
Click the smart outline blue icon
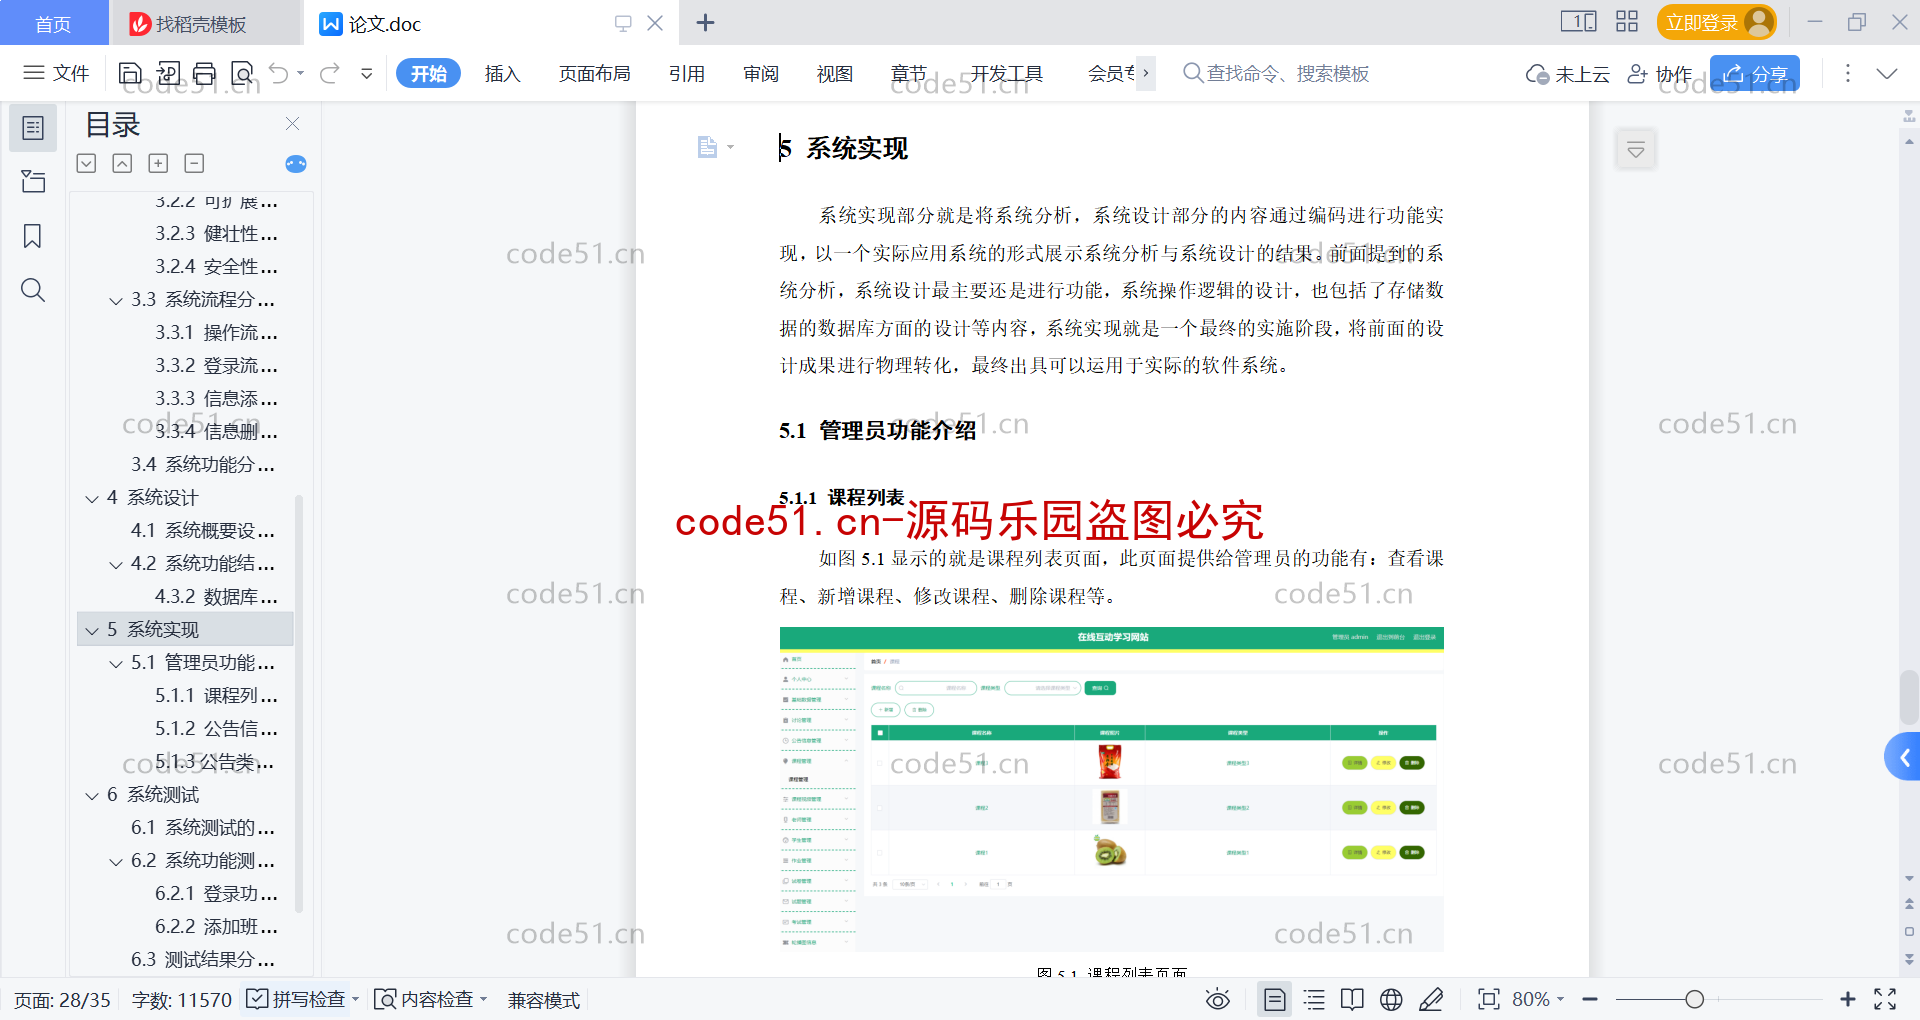(296, 164)
